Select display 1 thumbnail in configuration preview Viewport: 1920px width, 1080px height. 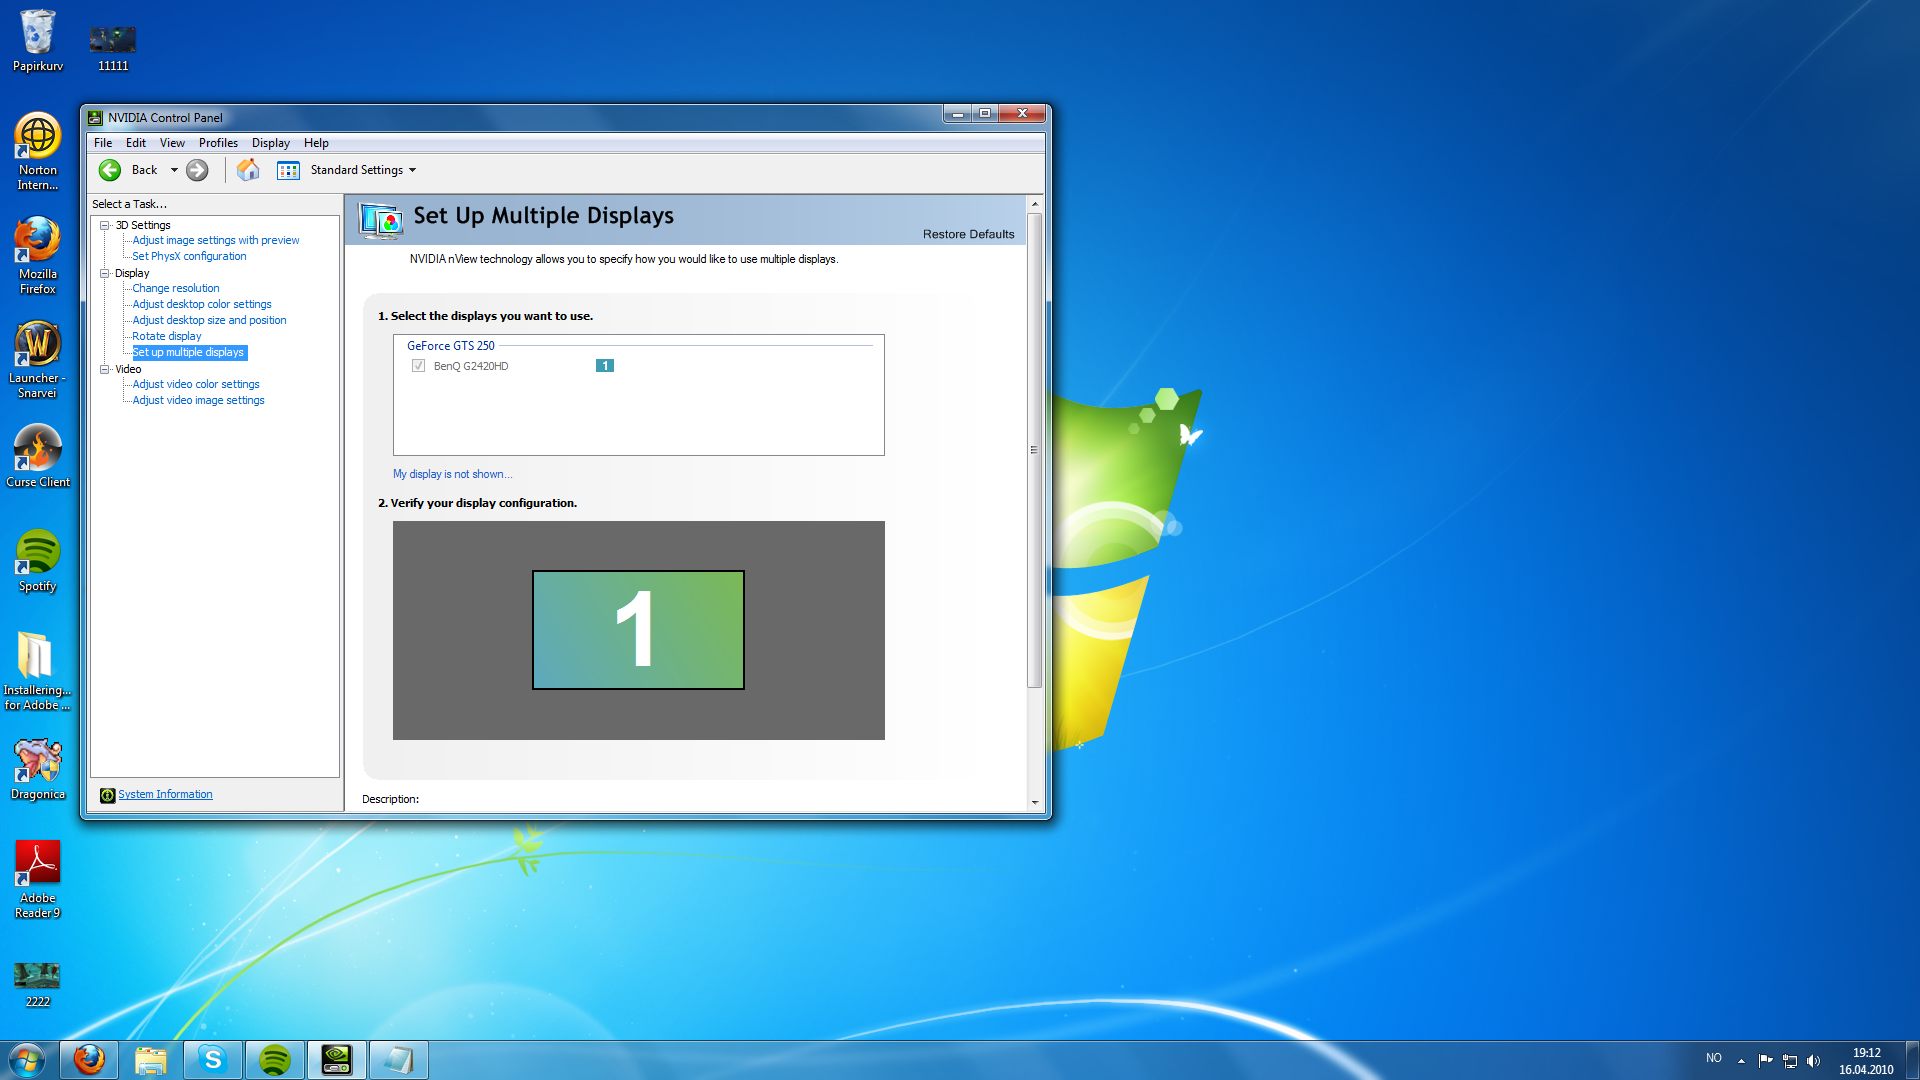(638, 630)
